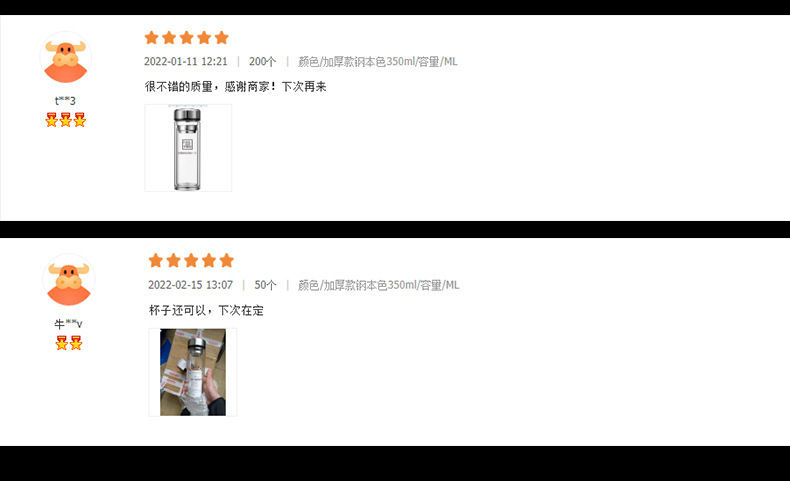The image size is (790, 481).
Task: Click the bull avatar of user 牛**v
Action: pos(69,281)
